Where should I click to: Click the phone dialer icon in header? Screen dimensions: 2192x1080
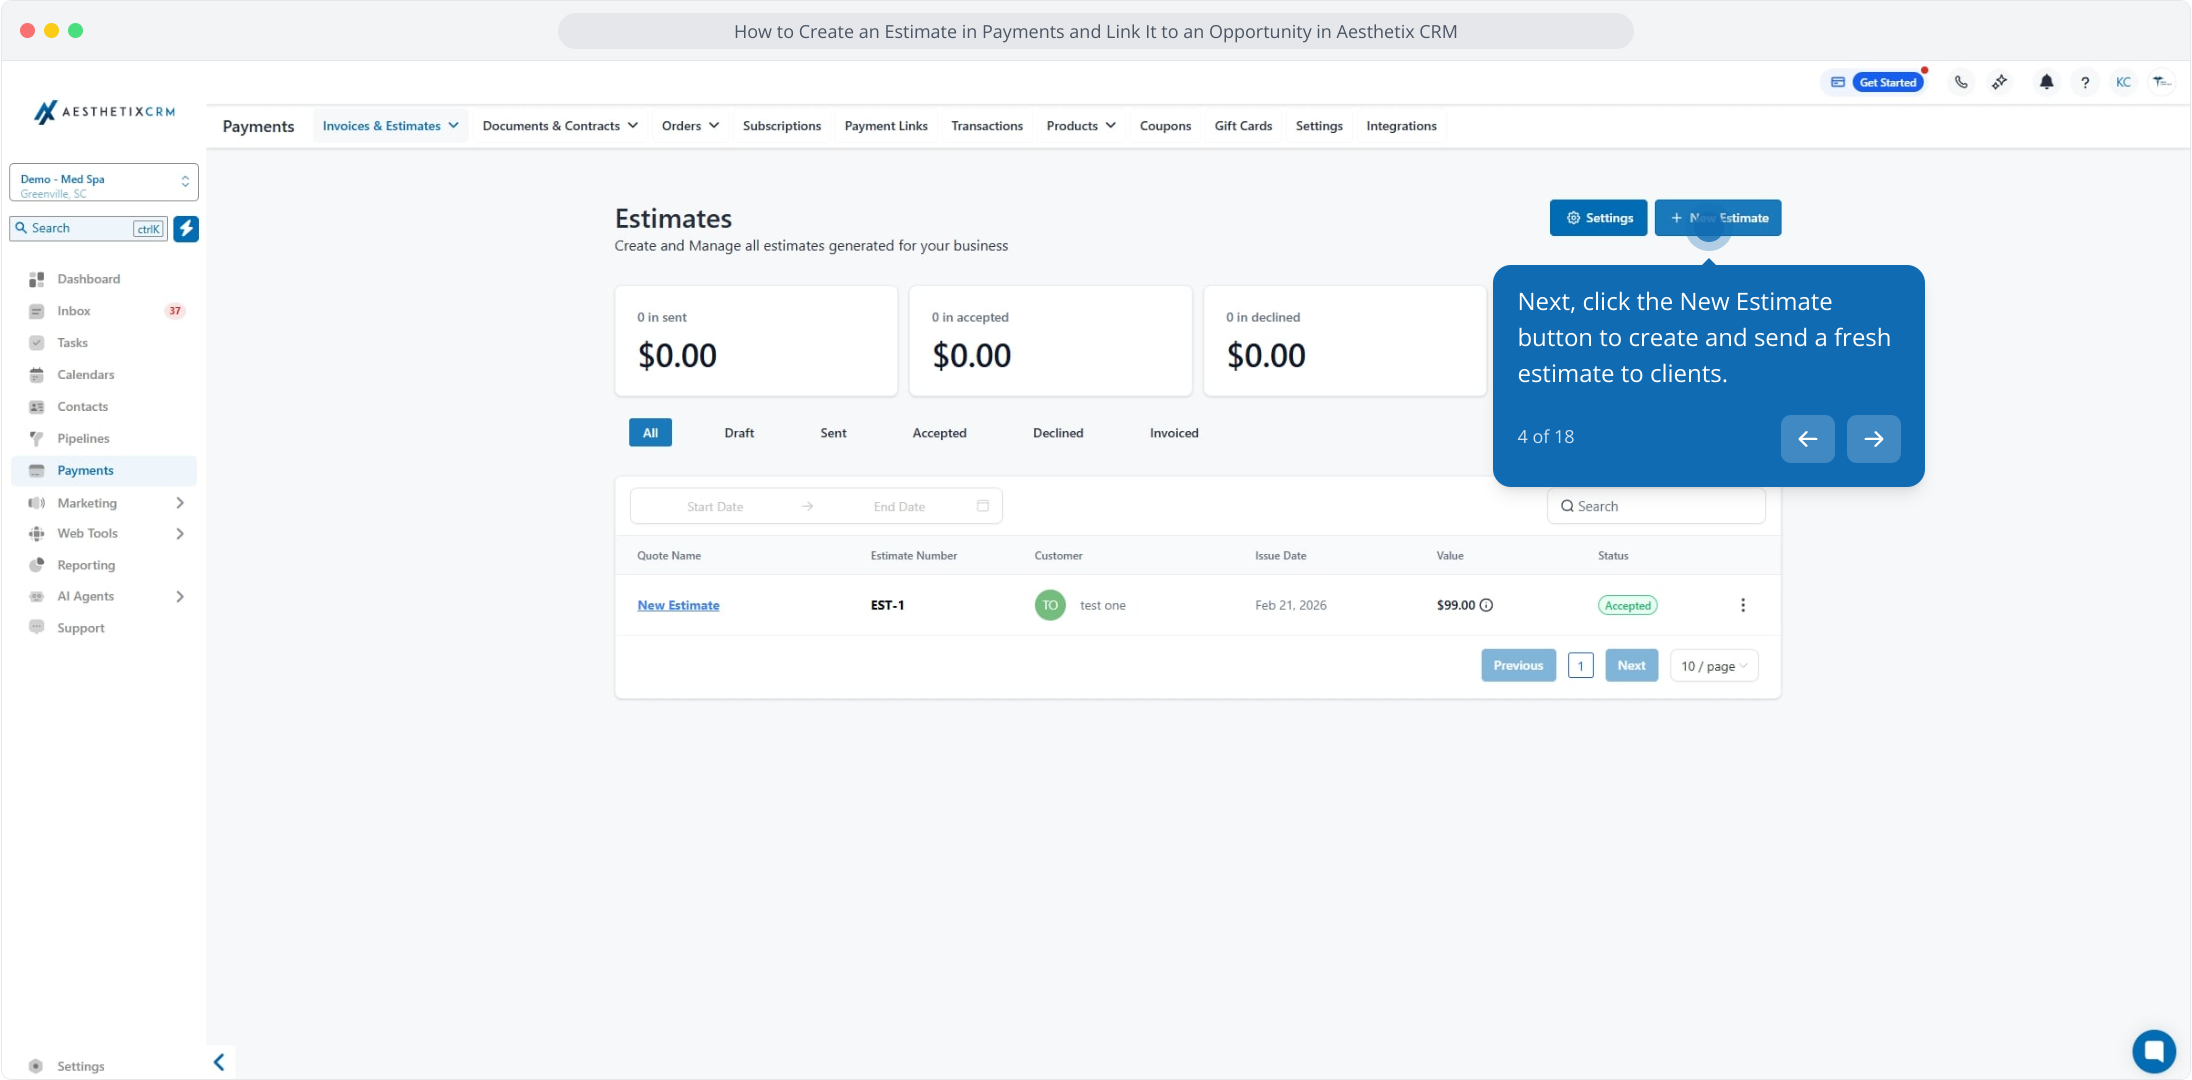[1961, 82]
